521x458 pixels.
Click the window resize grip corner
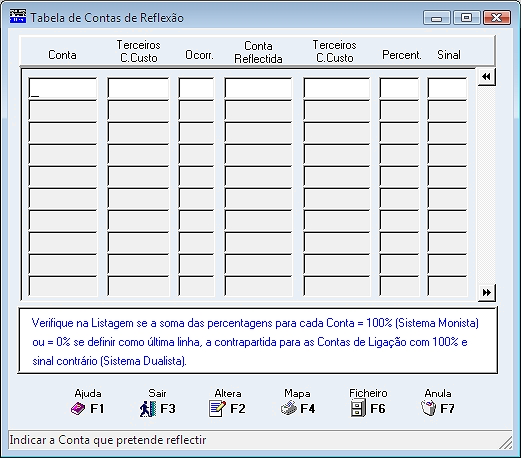click(506, 442)
